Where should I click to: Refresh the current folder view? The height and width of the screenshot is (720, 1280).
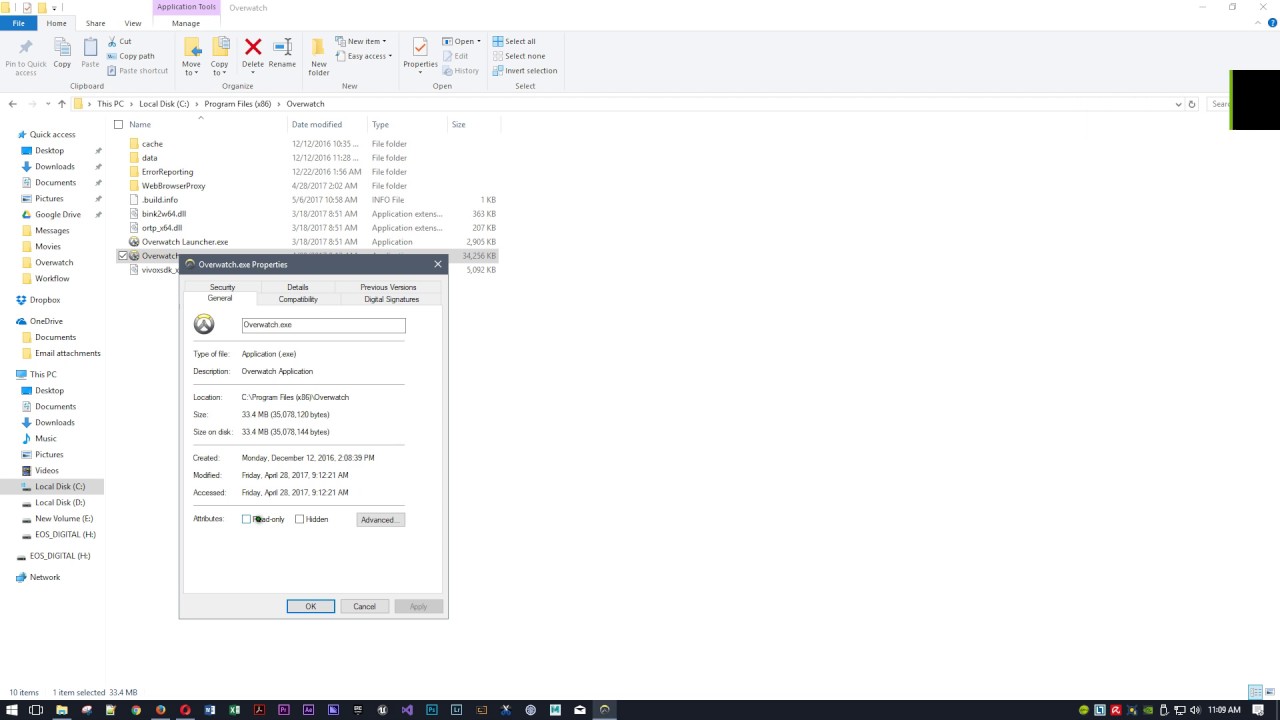tap(1191, 104)
